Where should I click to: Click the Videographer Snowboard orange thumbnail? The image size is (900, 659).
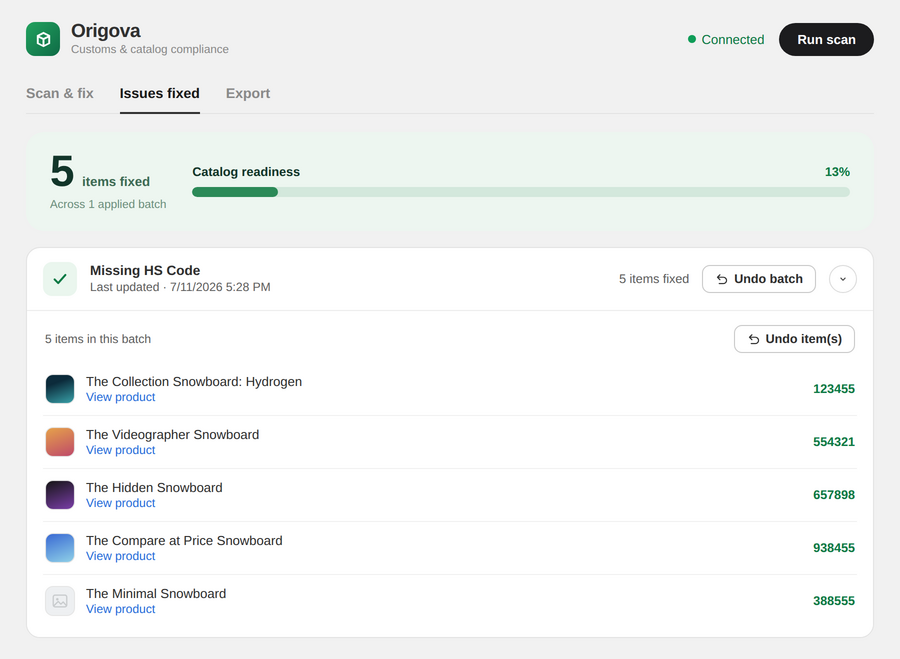click(60, 442)
